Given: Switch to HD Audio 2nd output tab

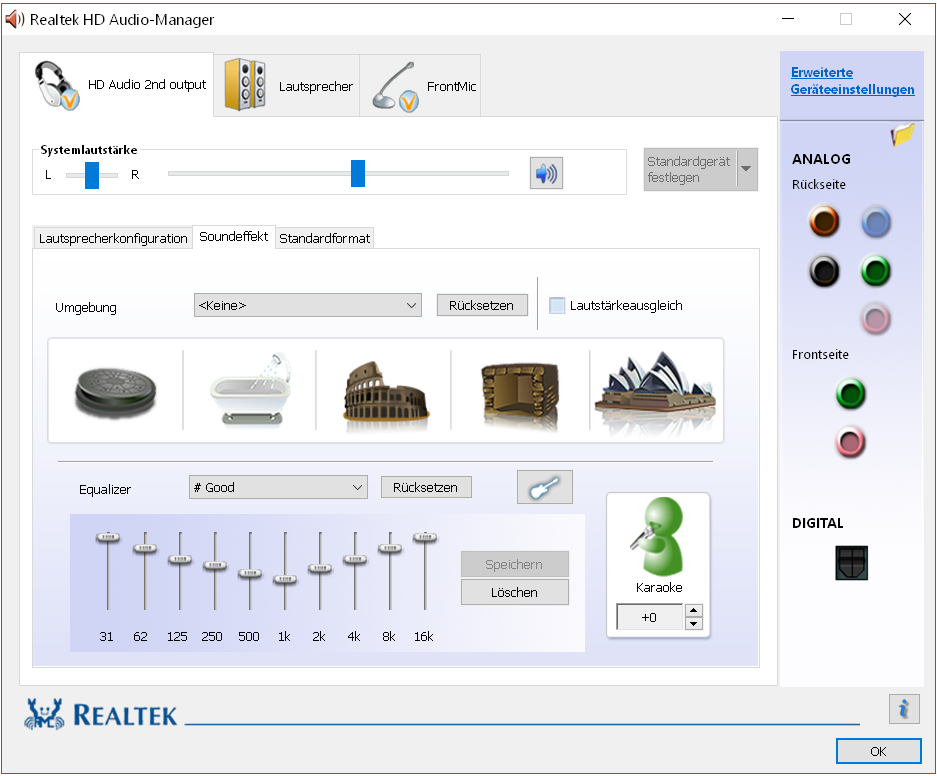Looking at the screenshot, I should coord(117,85).
